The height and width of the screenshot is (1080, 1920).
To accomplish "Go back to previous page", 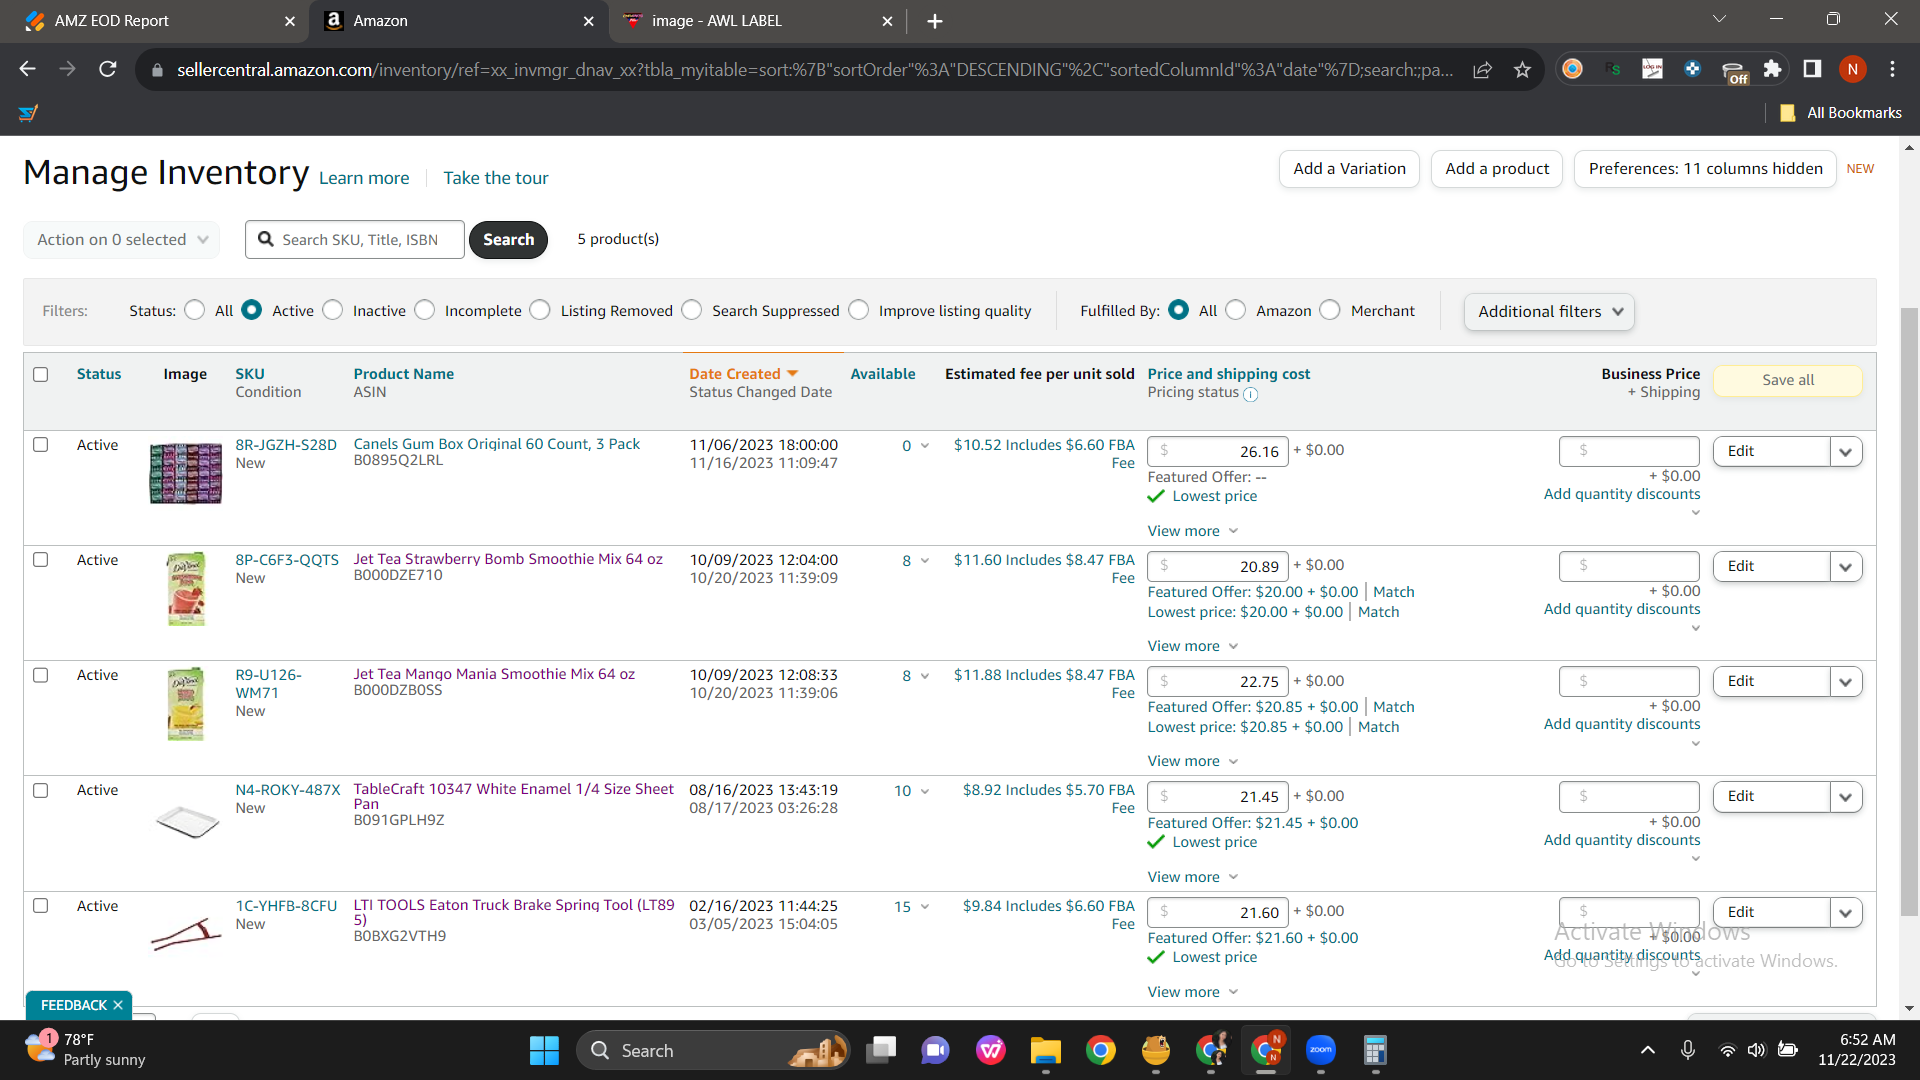I will (28, 69).
